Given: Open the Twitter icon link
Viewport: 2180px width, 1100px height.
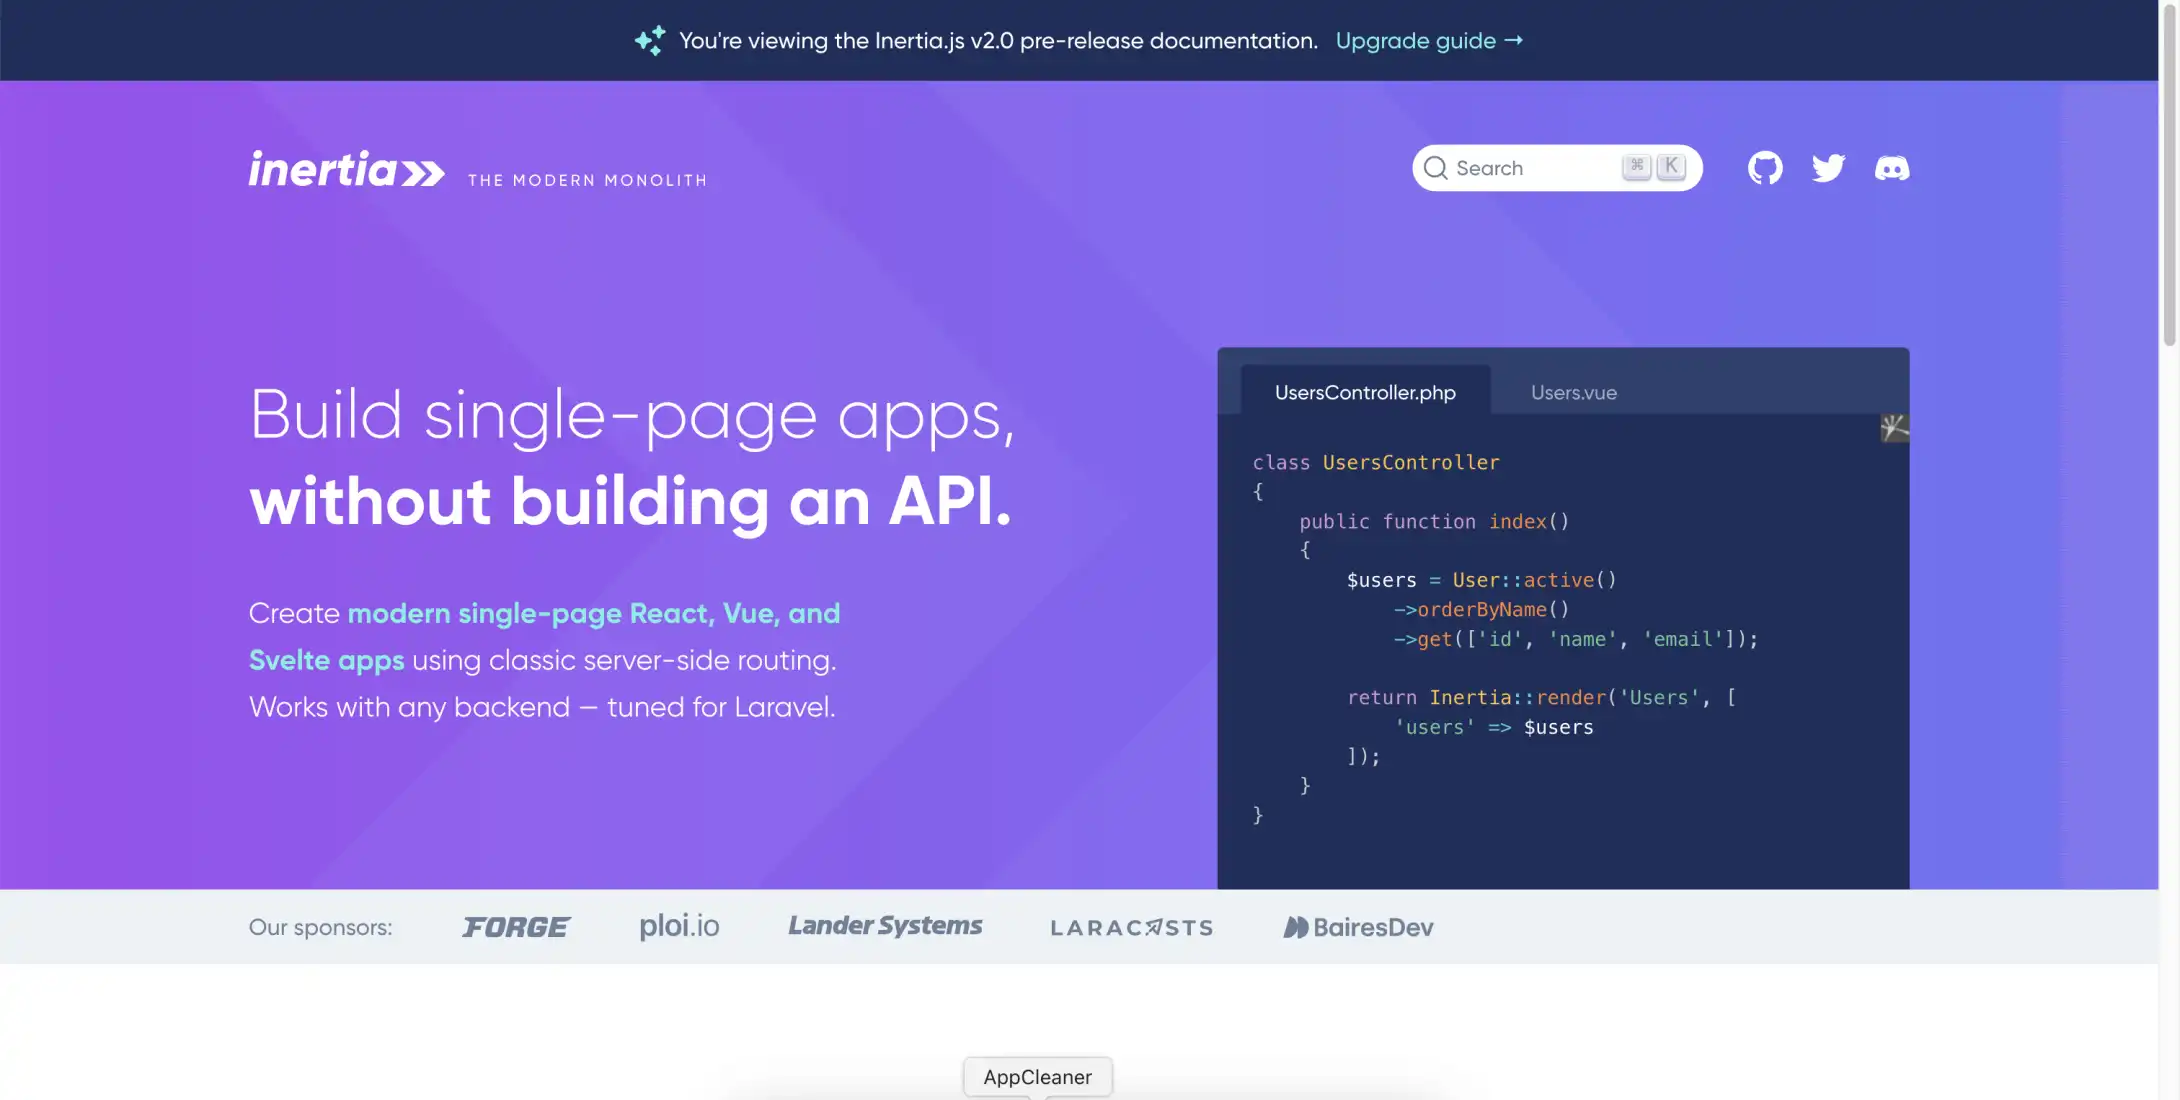Looking at the screenshot, I should pyautogui.click(x=1828, y=168).
